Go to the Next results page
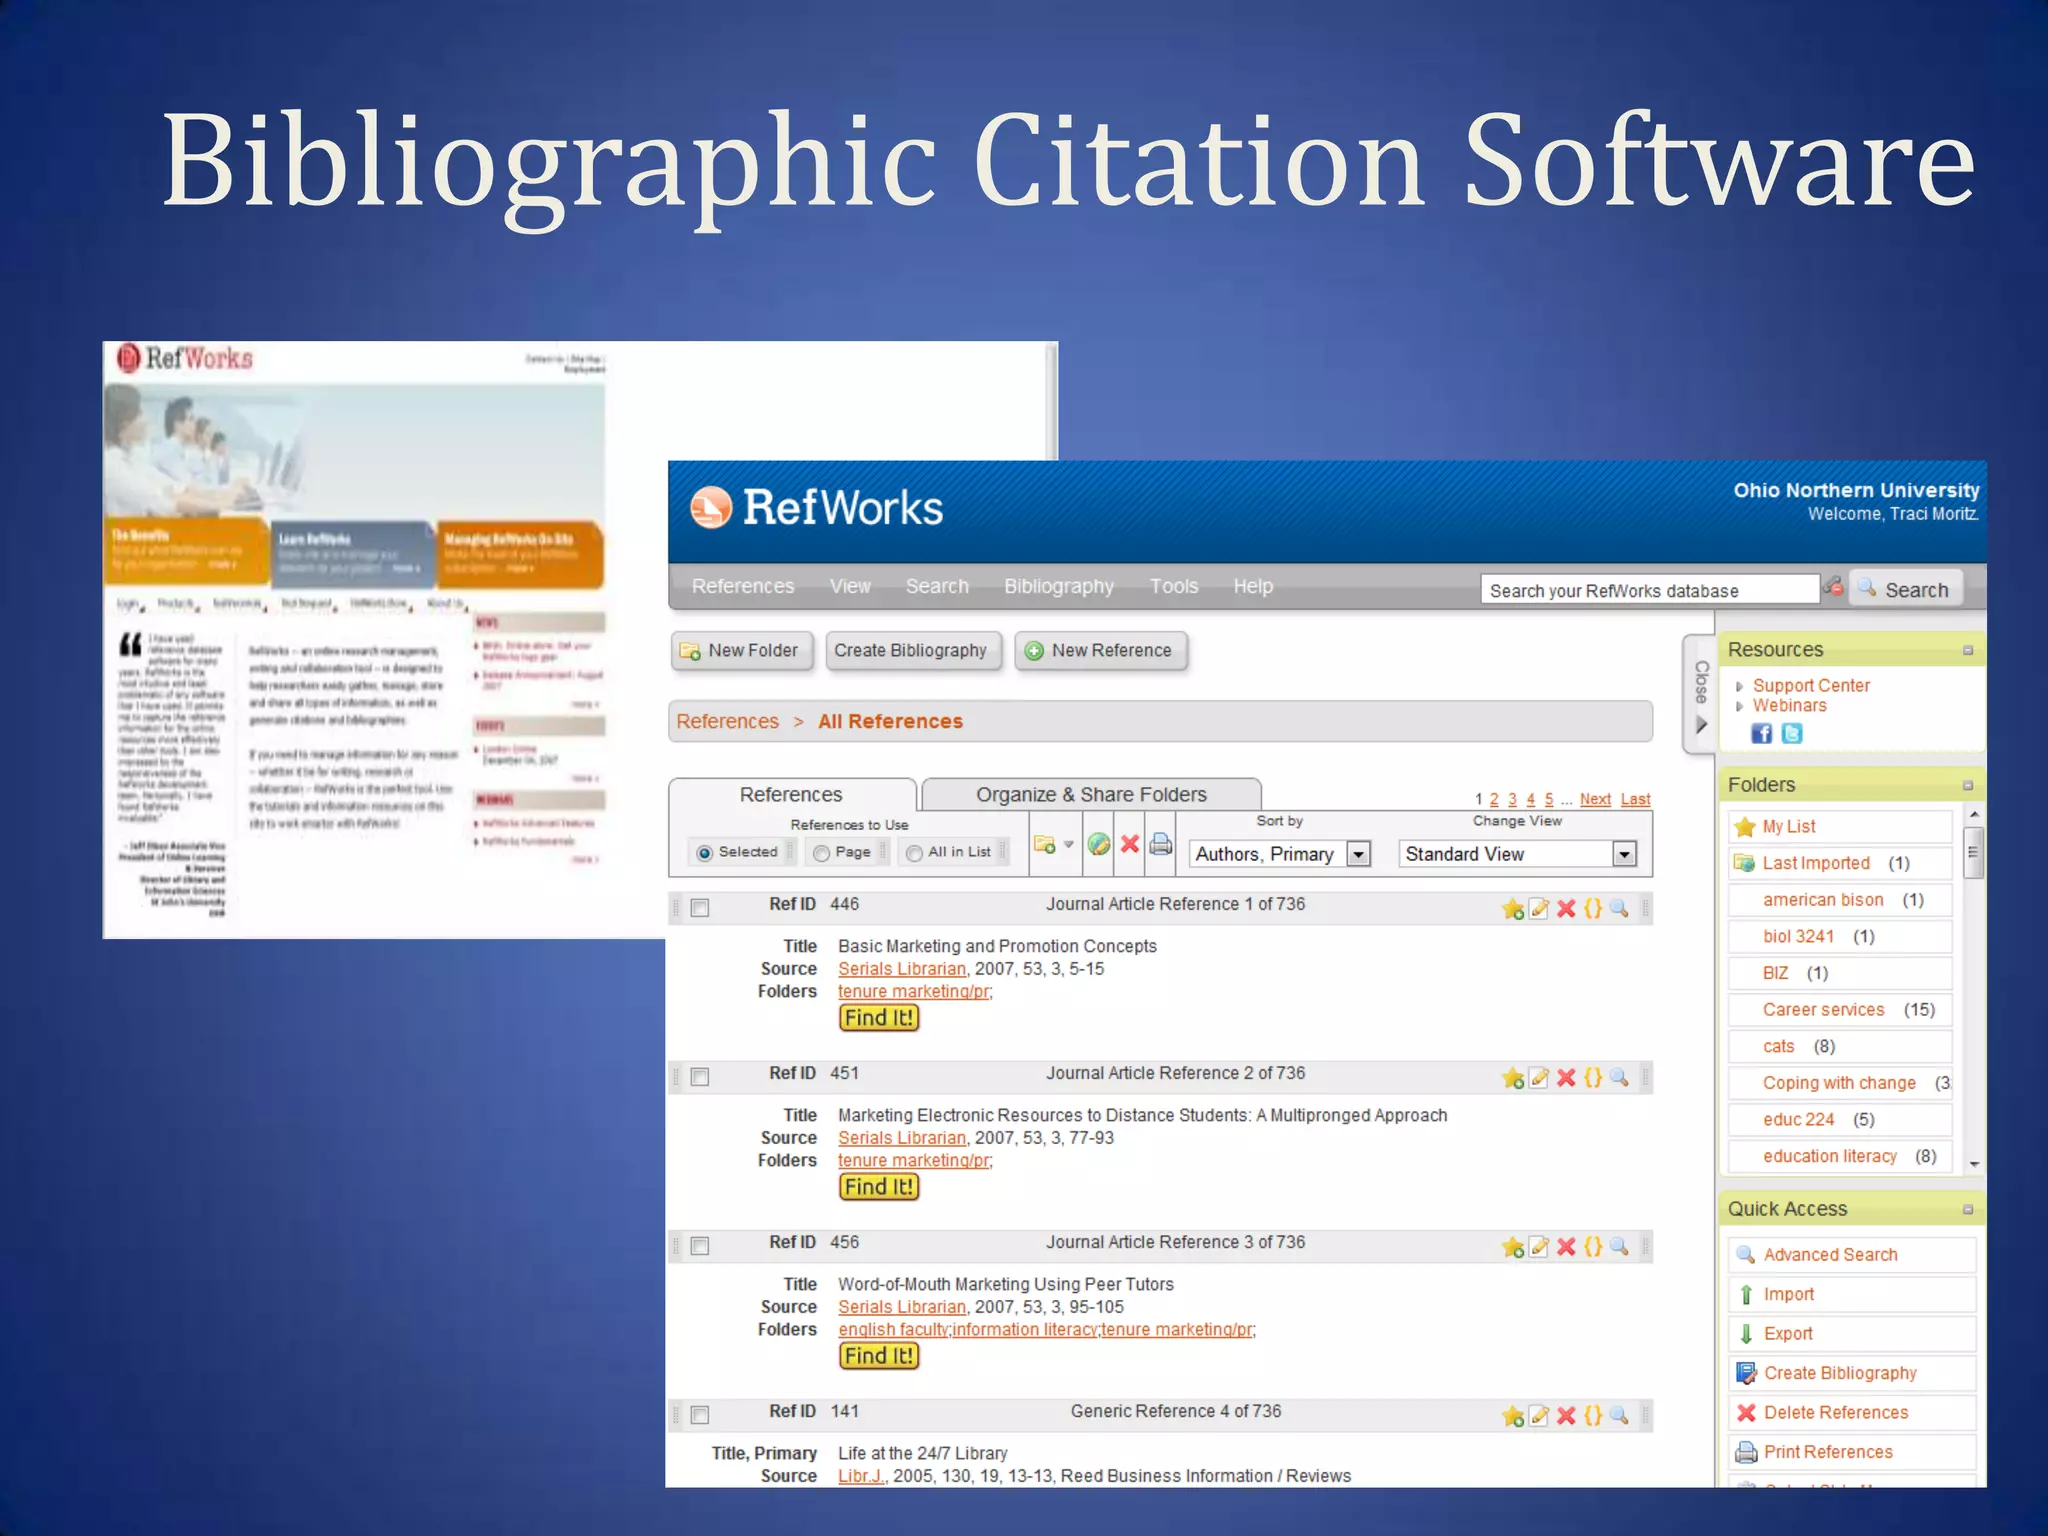 tap(1595, 800)
